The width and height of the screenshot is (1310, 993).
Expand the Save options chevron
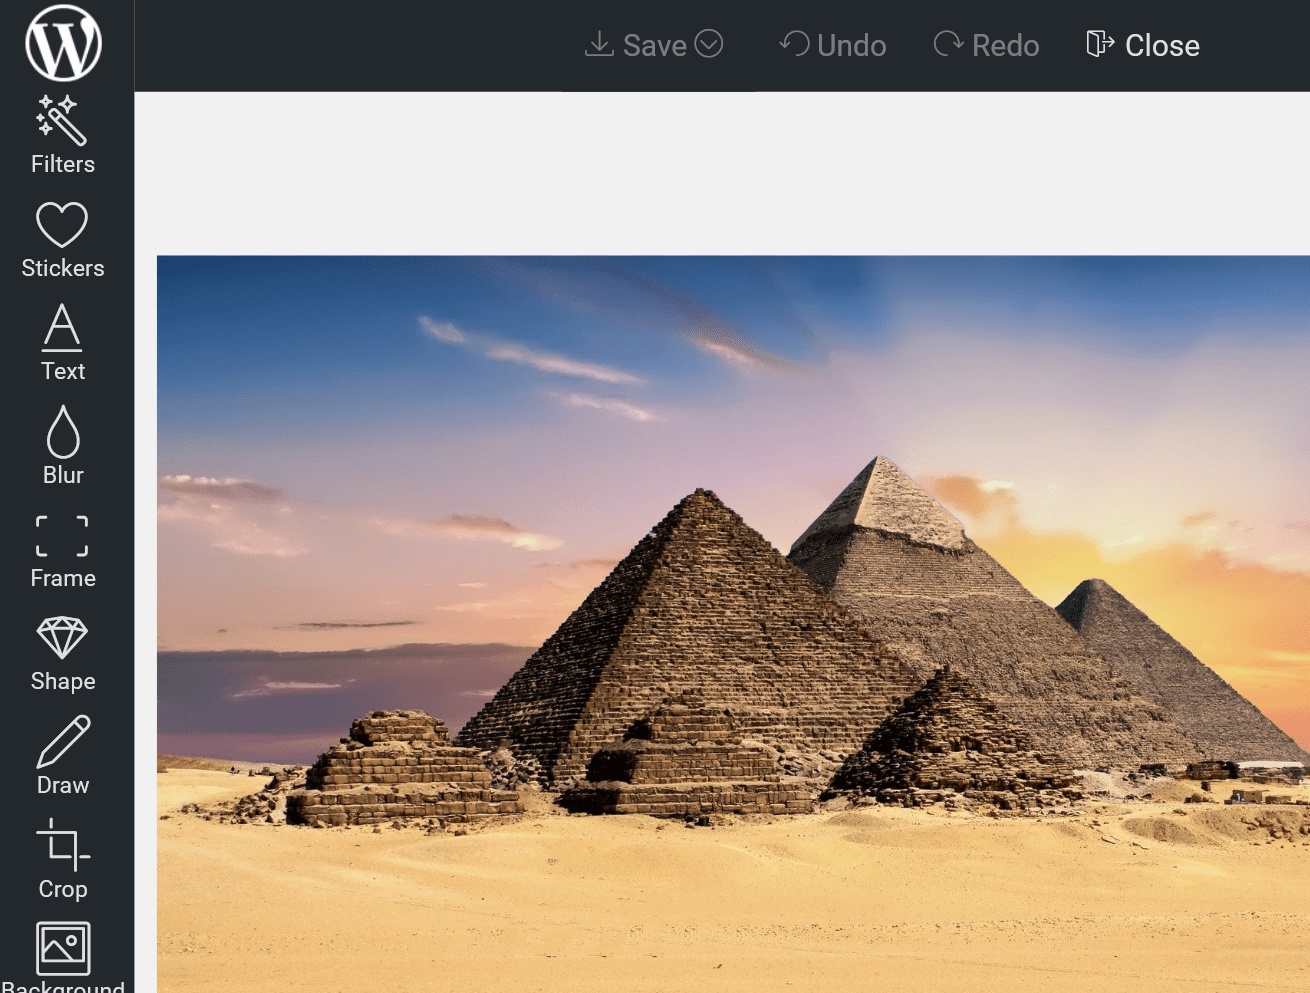click(709, 44)
